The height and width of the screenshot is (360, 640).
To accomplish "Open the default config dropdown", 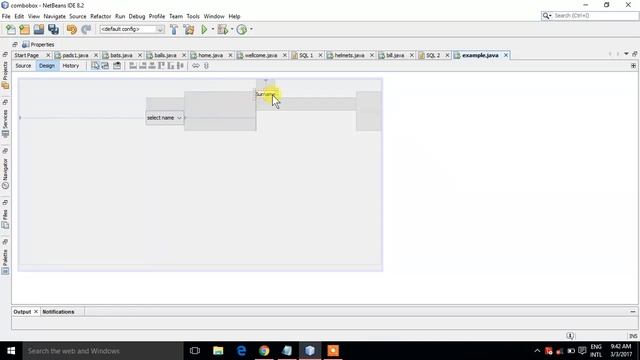I will pos(132,29).
